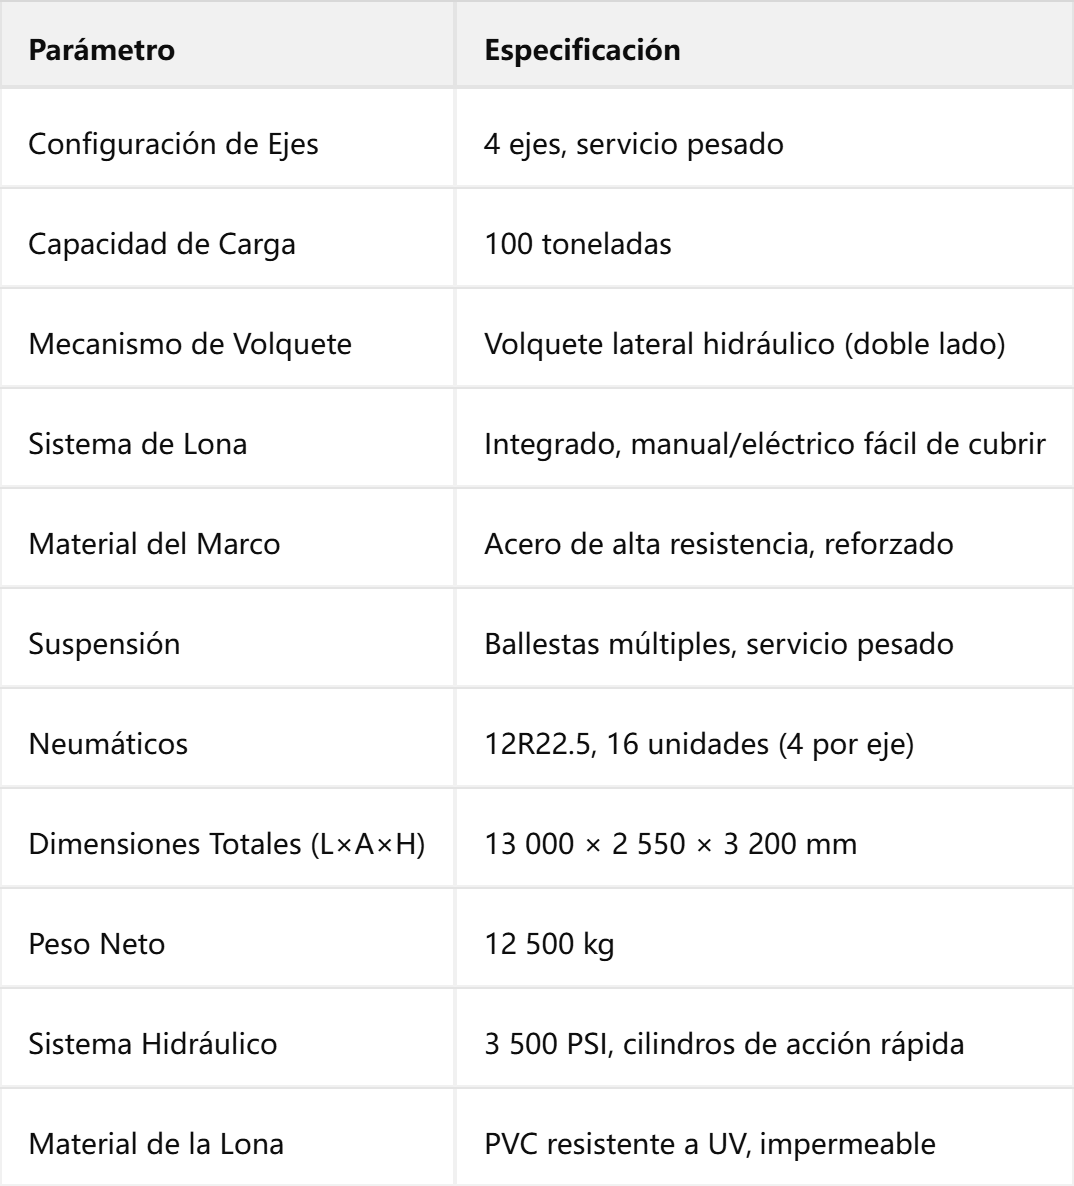
Task: Click the Mecanismo de Volquete row label
Action: [190, 344]
